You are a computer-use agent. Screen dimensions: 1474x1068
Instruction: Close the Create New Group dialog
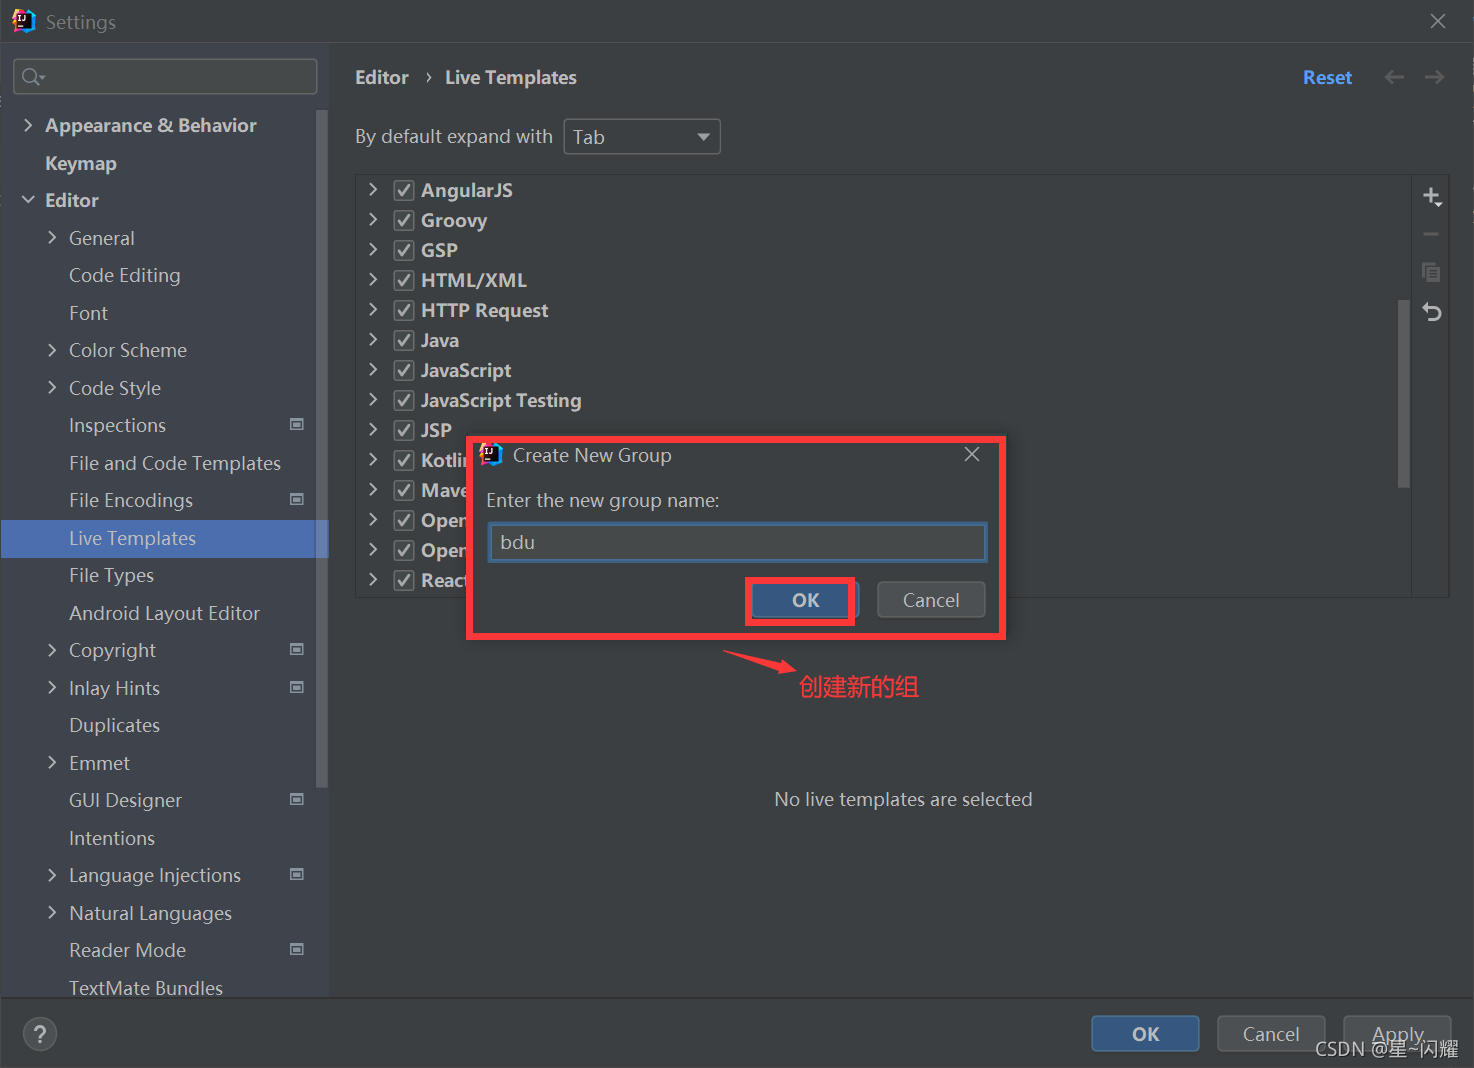pos(971,454)
